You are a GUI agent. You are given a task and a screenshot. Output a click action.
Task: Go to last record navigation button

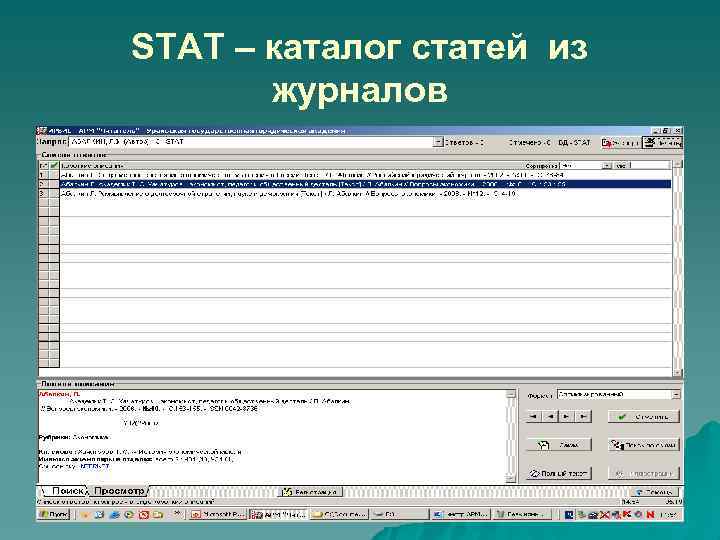(x=583, y=416)
